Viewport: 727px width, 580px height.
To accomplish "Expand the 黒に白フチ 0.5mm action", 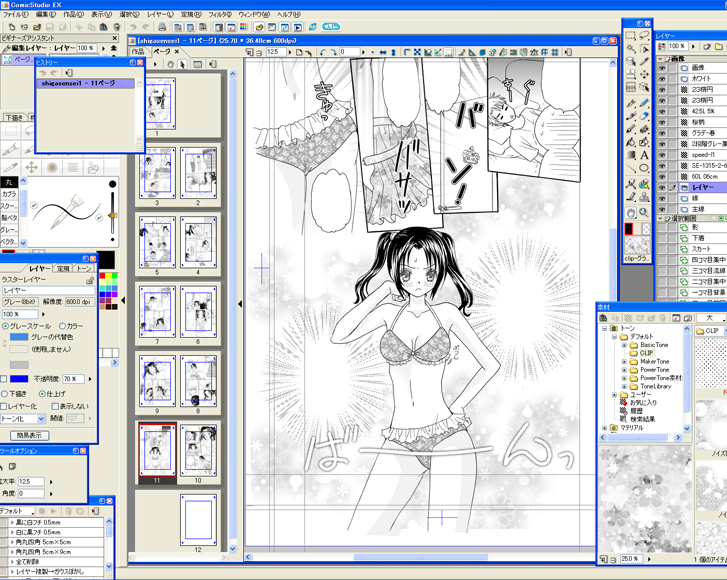I will point(12,522).
